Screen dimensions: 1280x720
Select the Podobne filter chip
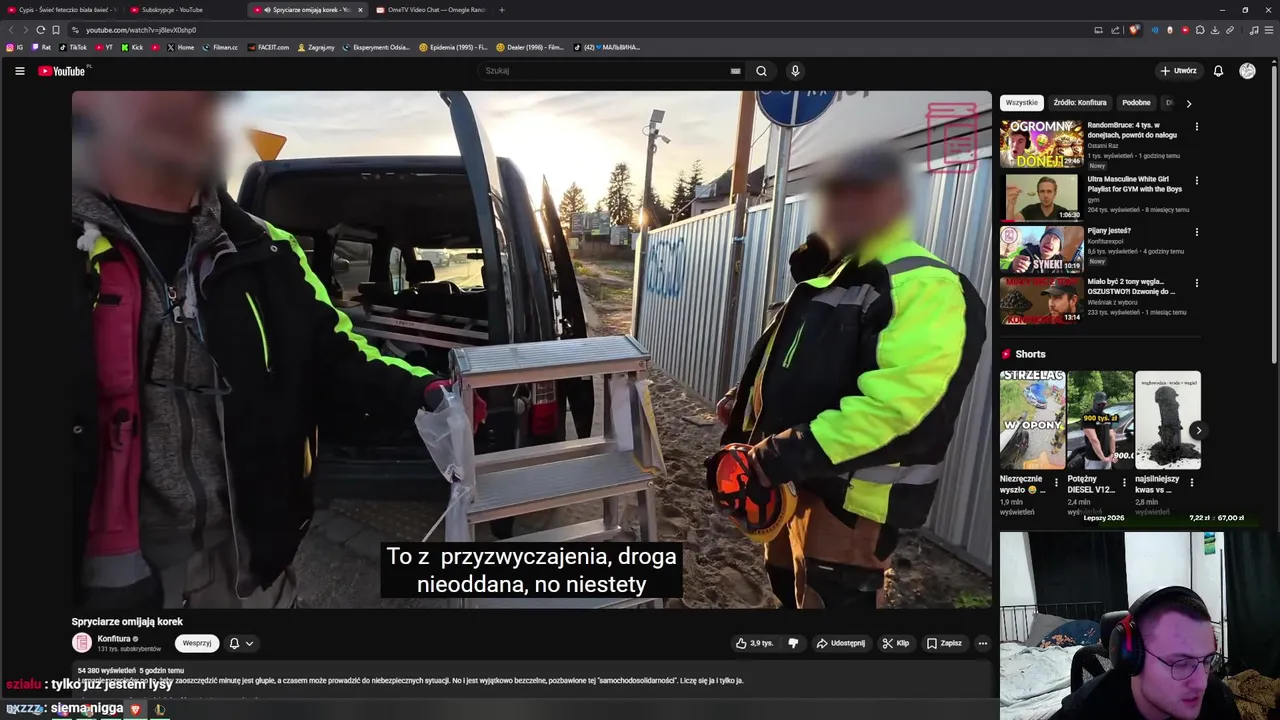tap(1136, 103)
